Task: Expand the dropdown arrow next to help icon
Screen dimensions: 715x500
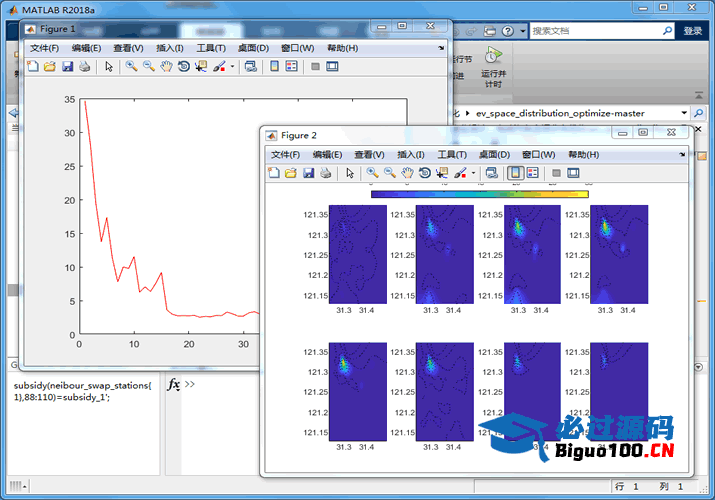Action: click(521, 31)
